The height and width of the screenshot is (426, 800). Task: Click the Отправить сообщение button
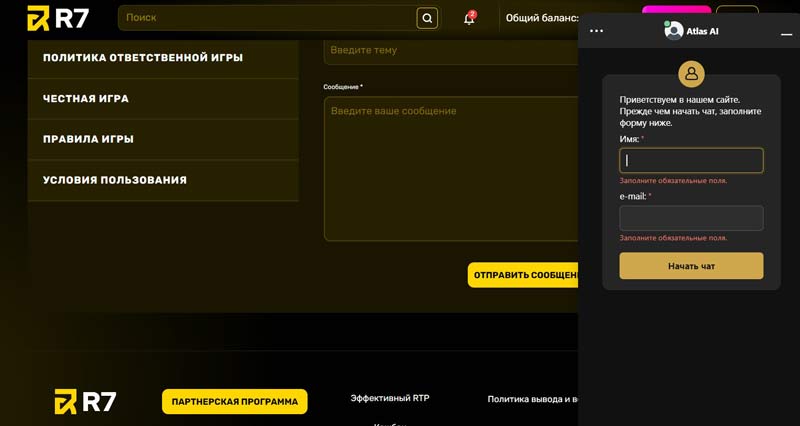pos(523,275)
